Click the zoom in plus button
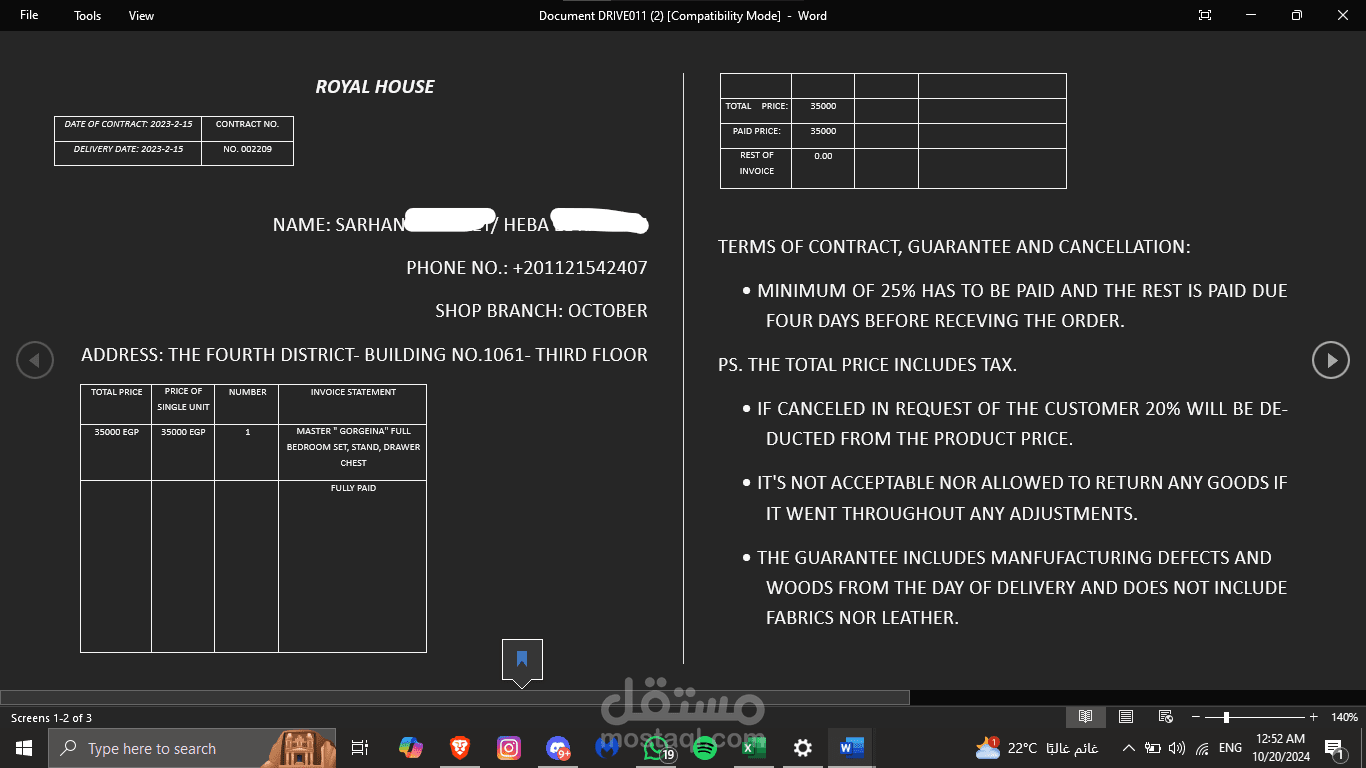The image size is (1366, 768). (1313, 717)
